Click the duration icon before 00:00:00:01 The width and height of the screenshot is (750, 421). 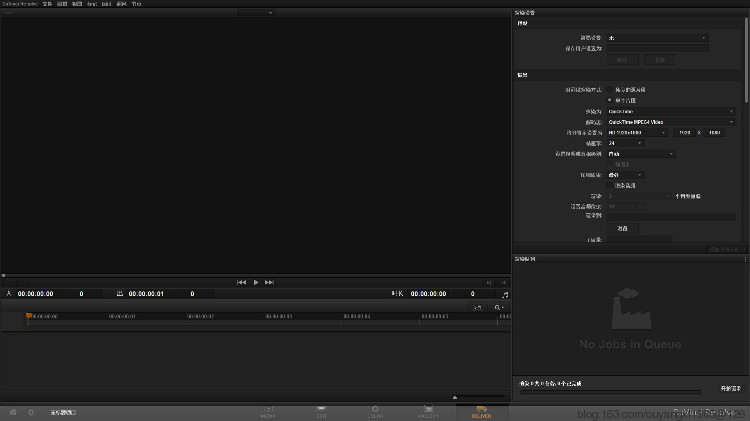point(120,294)
